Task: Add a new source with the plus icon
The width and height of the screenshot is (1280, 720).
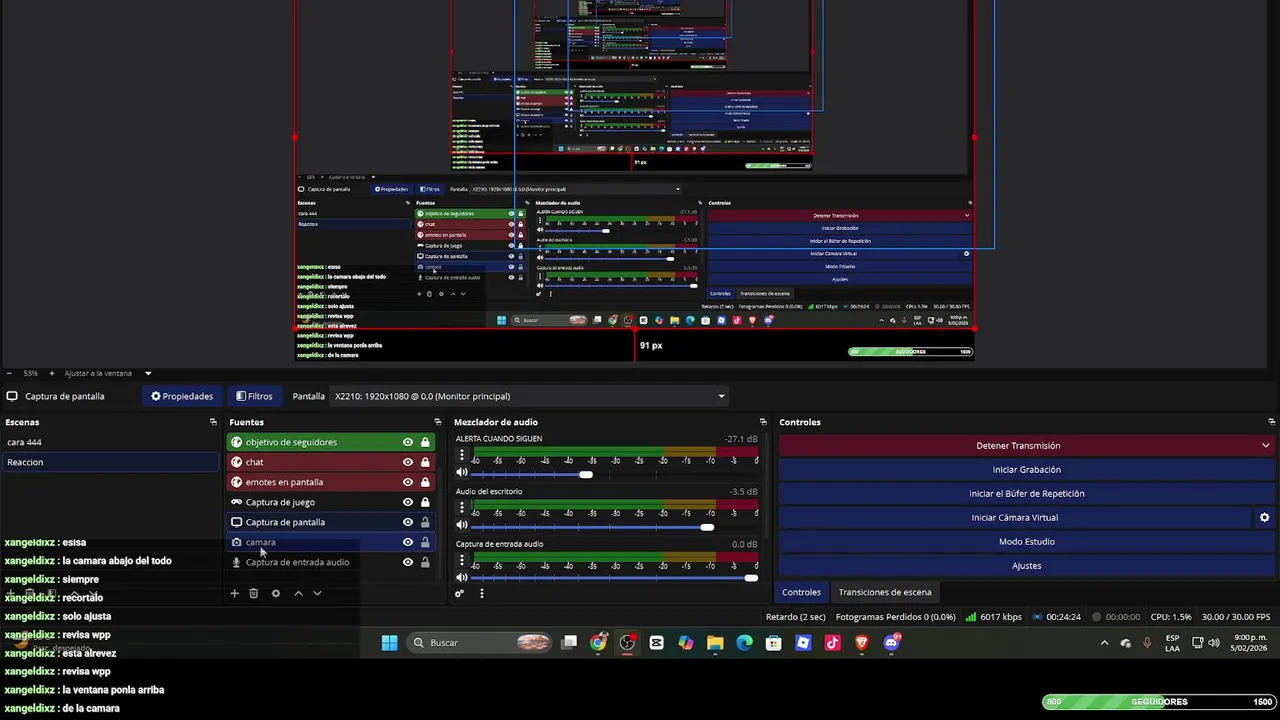Action: (234, 593)
